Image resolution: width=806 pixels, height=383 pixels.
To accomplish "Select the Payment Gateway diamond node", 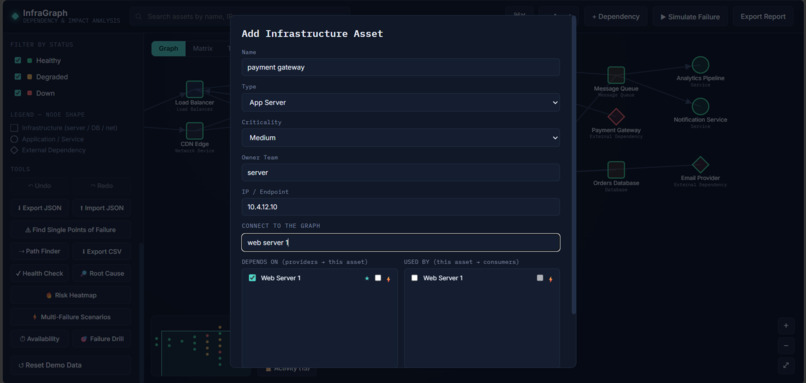I will pos(616,117).
